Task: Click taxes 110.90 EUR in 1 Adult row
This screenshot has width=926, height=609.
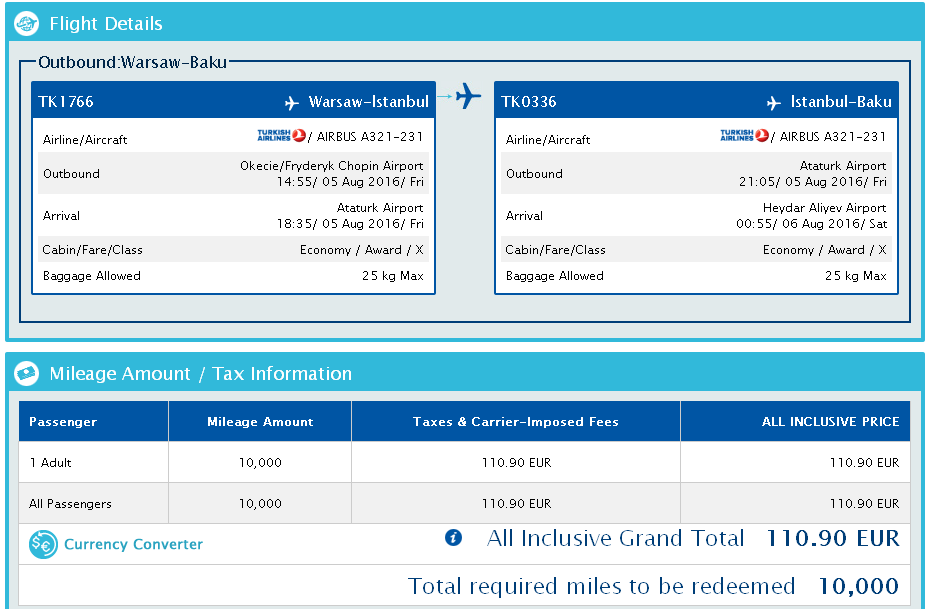Action: (517, 463)
